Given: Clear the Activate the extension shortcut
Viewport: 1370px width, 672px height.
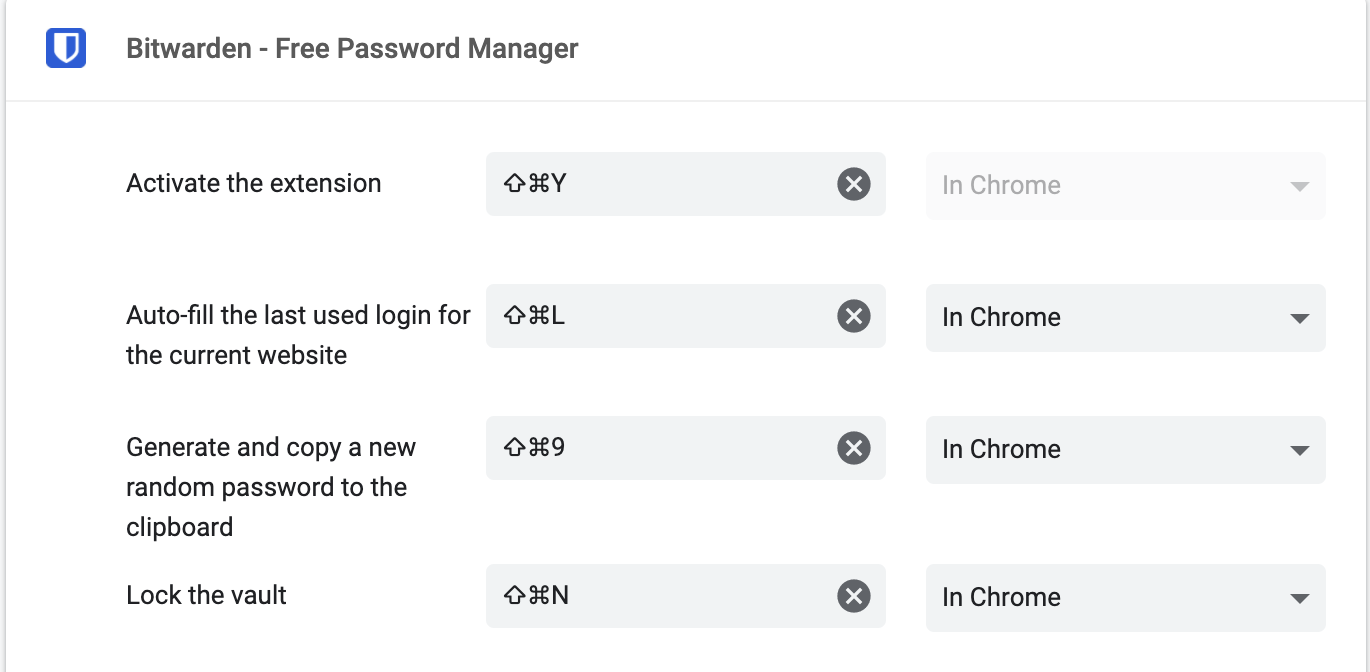Looking at the screenshot, I should click(853, 183).
